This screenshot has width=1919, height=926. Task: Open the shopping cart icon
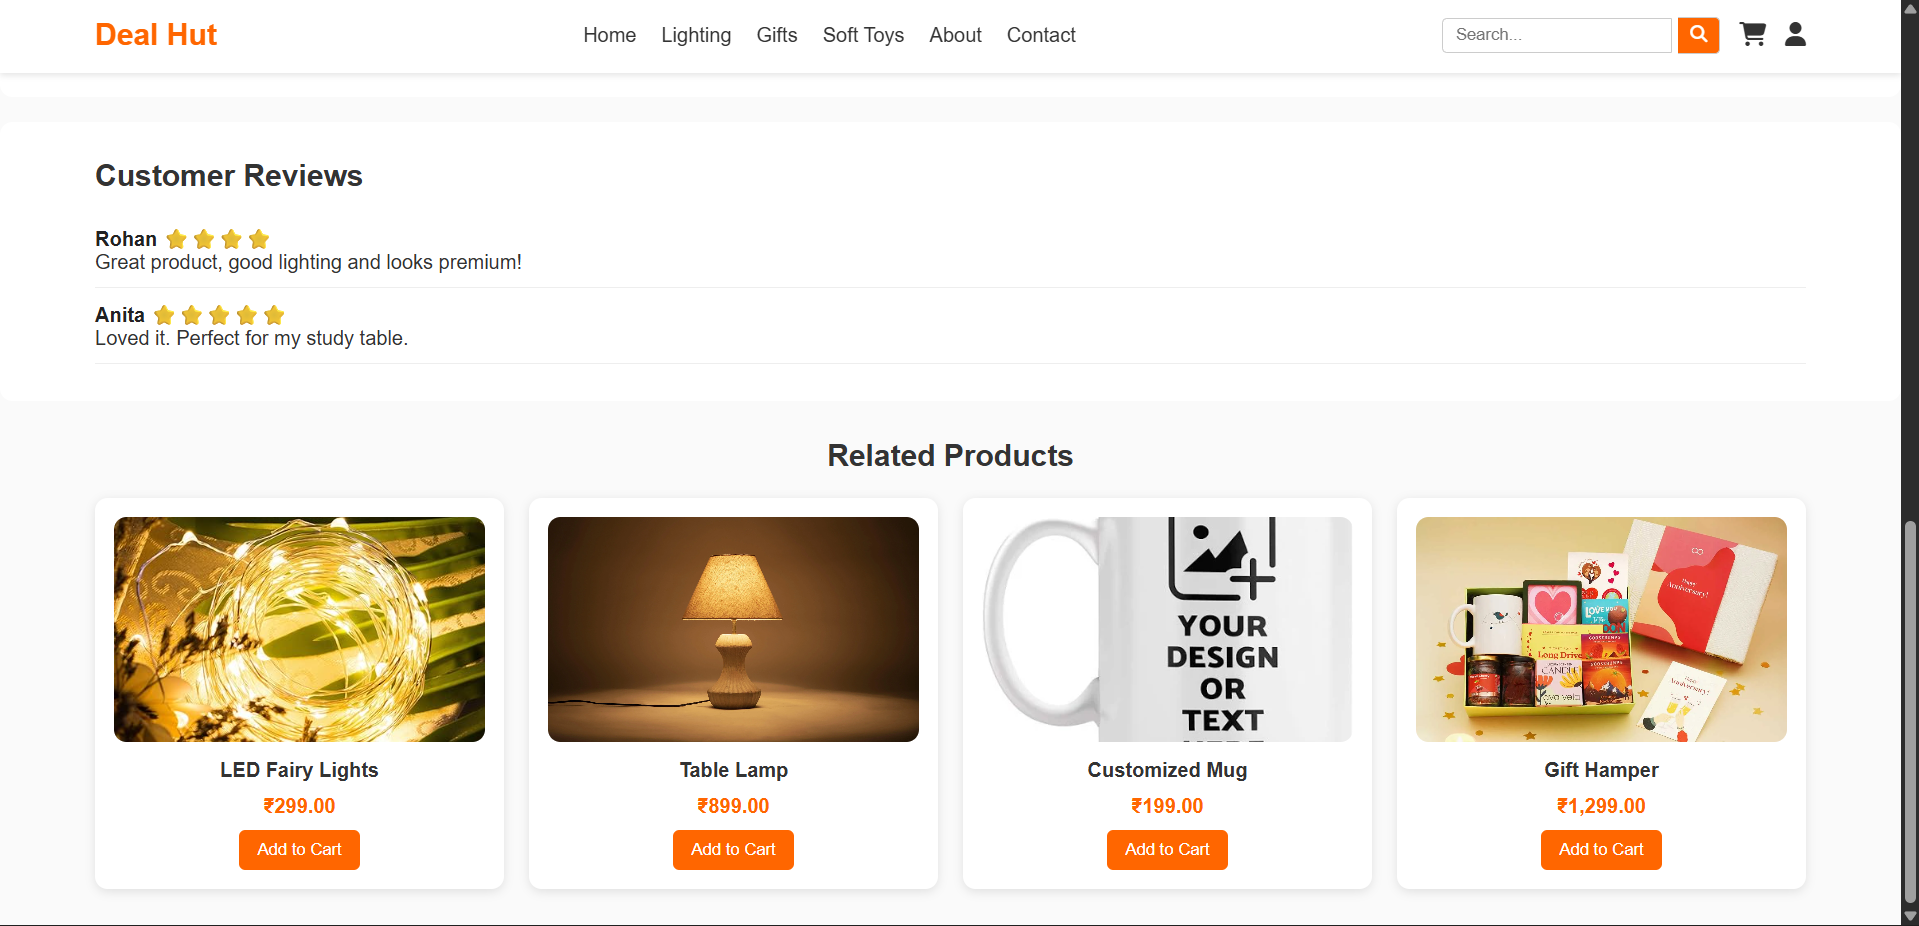1752,35
